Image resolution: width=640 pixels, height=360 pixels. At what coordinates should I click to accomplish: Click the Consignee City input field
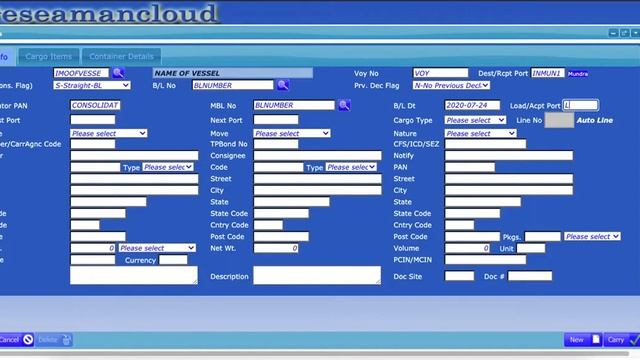[x=318, y=190]
